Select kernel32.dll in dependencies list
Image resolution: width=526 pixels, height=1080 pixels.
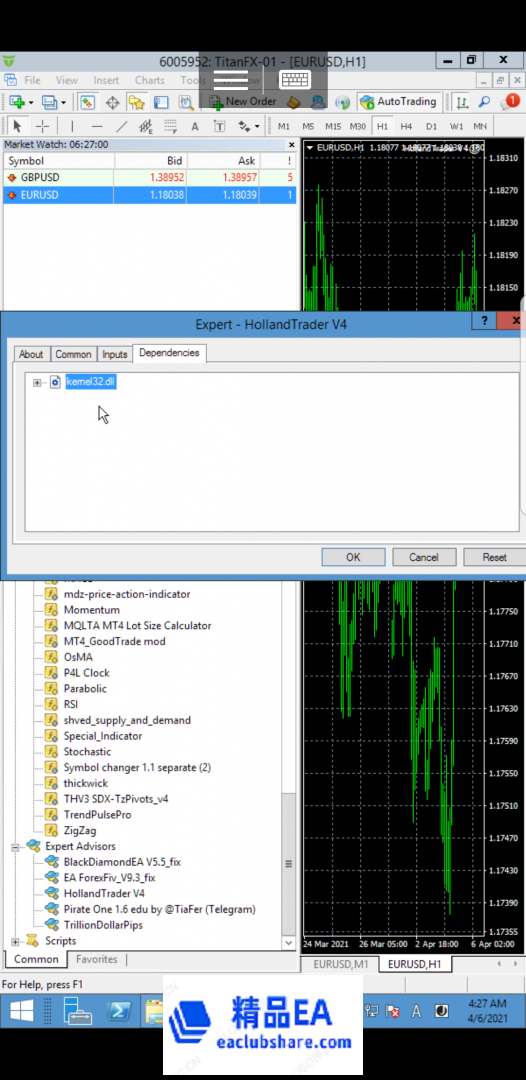coord(91,382)
